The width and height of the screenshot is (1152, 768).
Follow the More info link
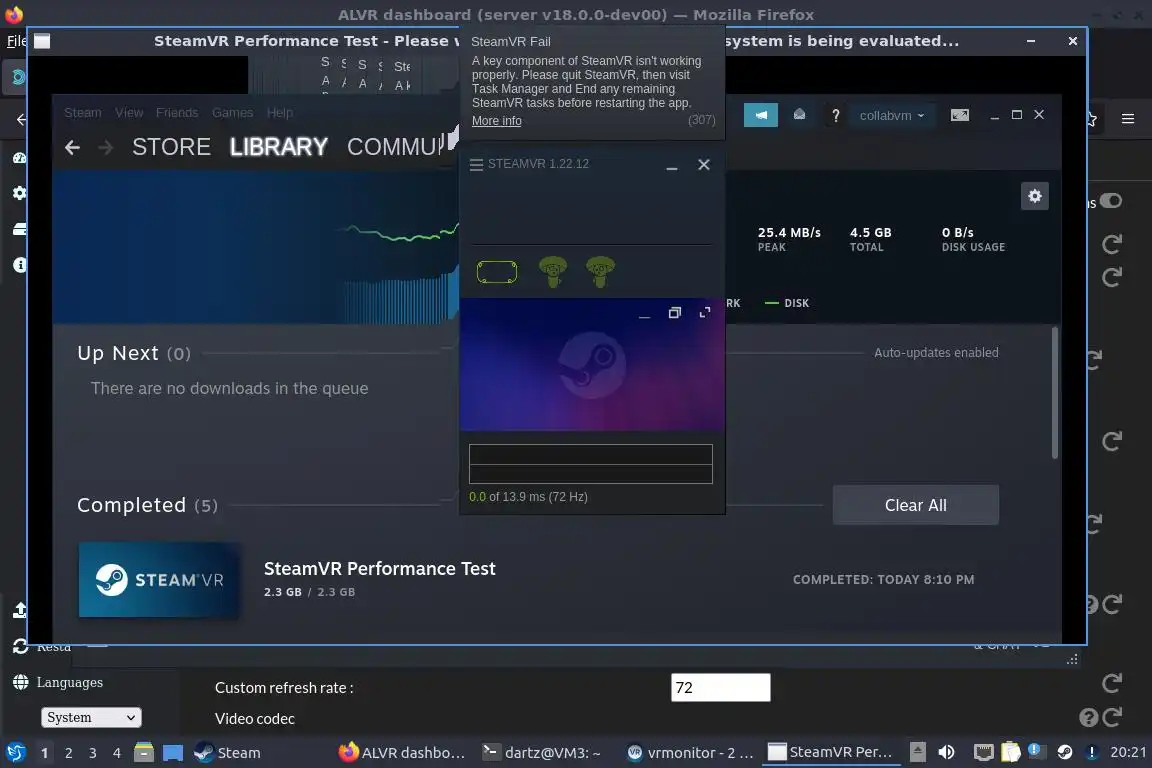tap(497, 121)
